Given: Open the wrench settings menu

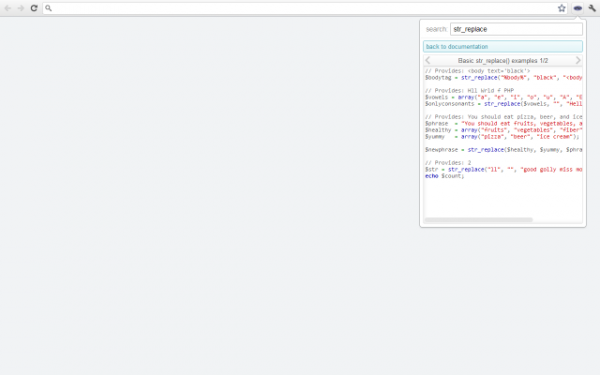Looking at the screenshot, I should [592, 8].
